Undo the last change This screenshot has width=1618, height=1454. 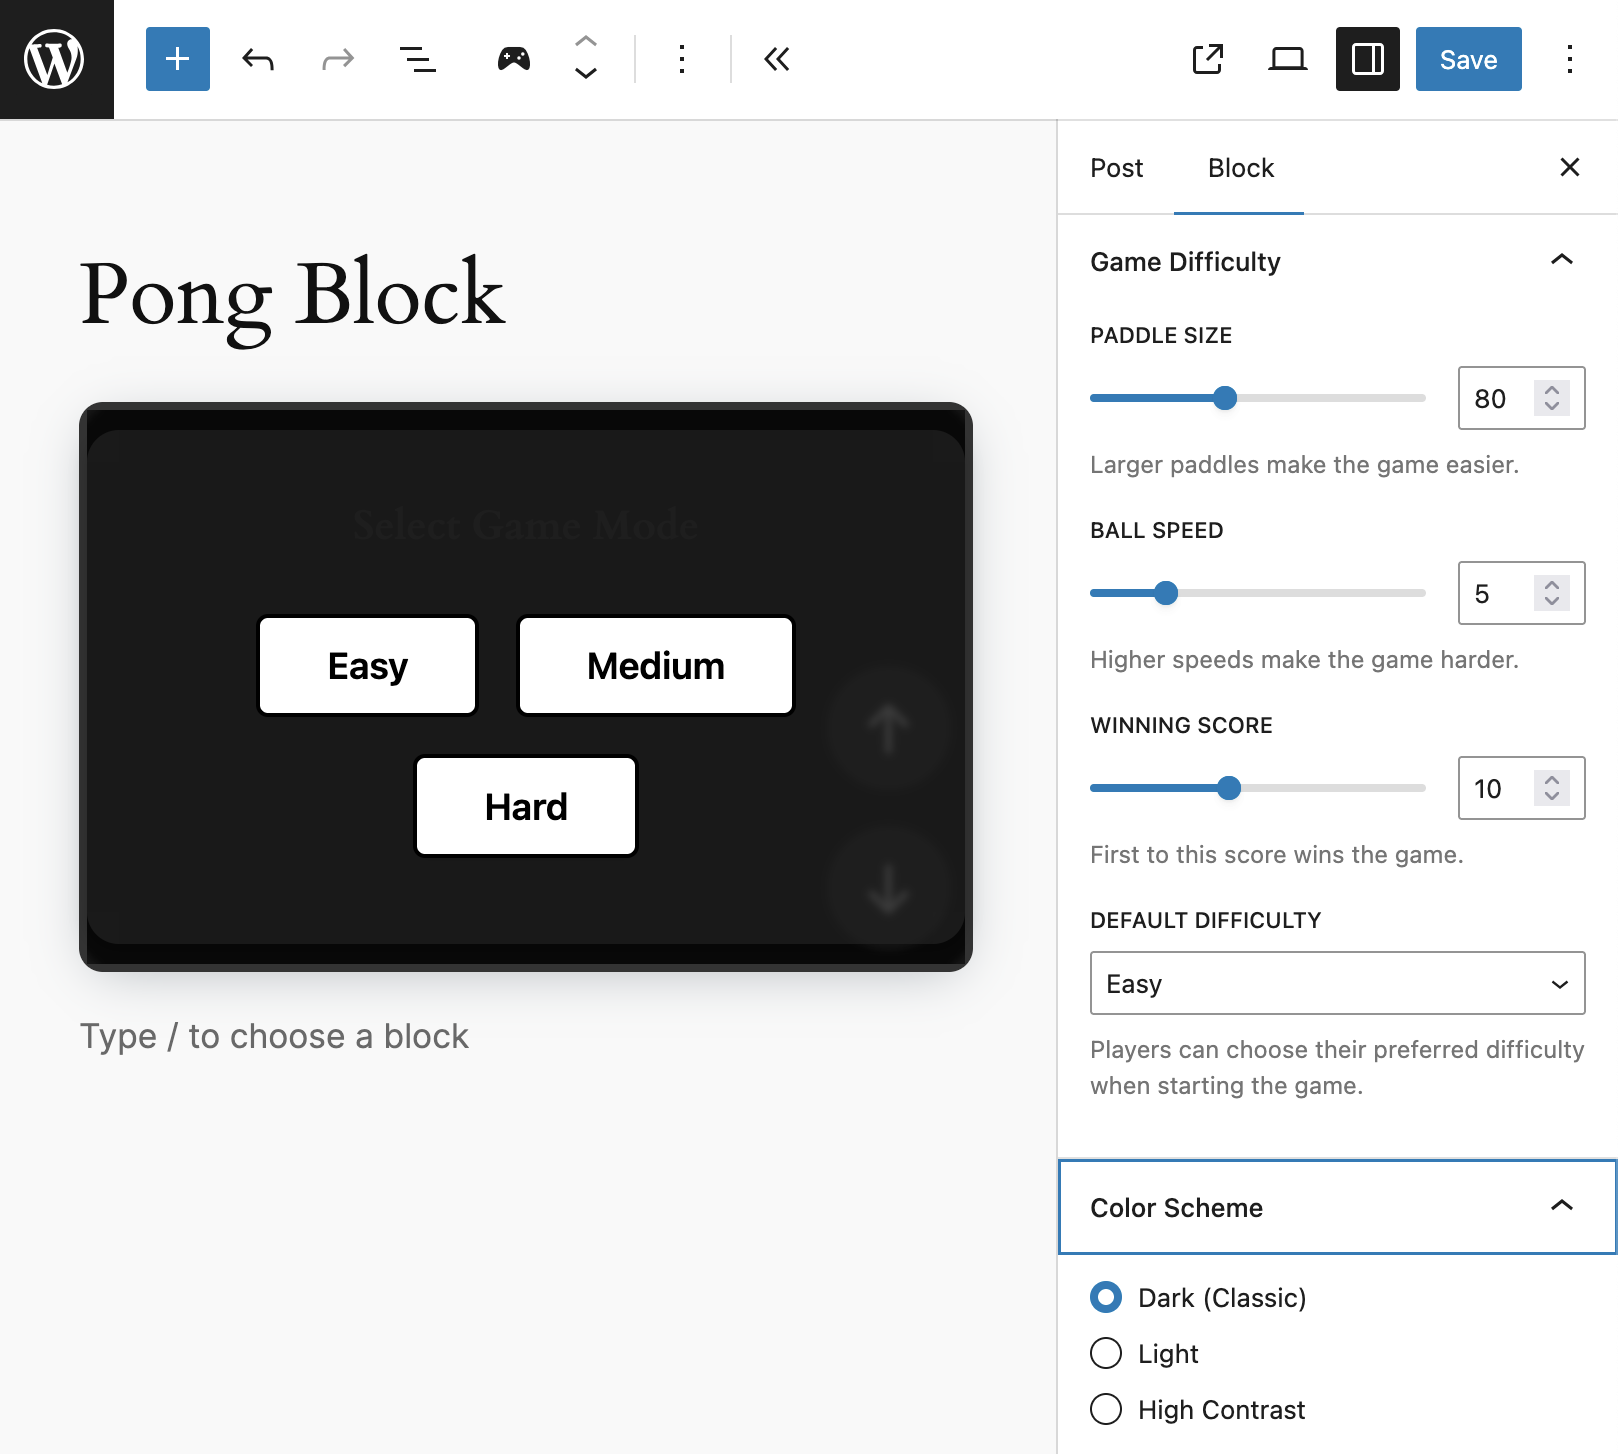pyautogui.click(x=258, y=59)
